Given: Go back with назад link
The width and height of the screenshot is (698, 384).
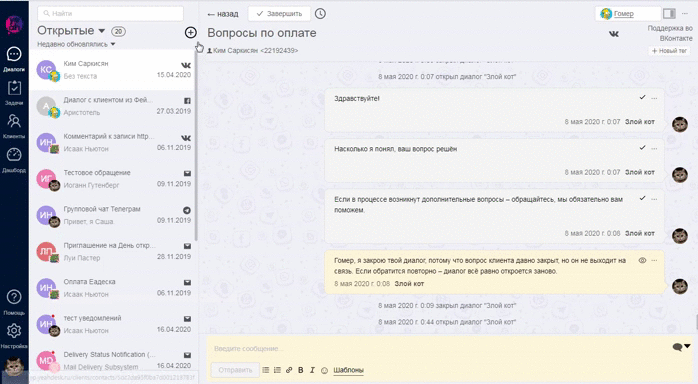Looking at the screenshot, I should (x=223, y=14).
